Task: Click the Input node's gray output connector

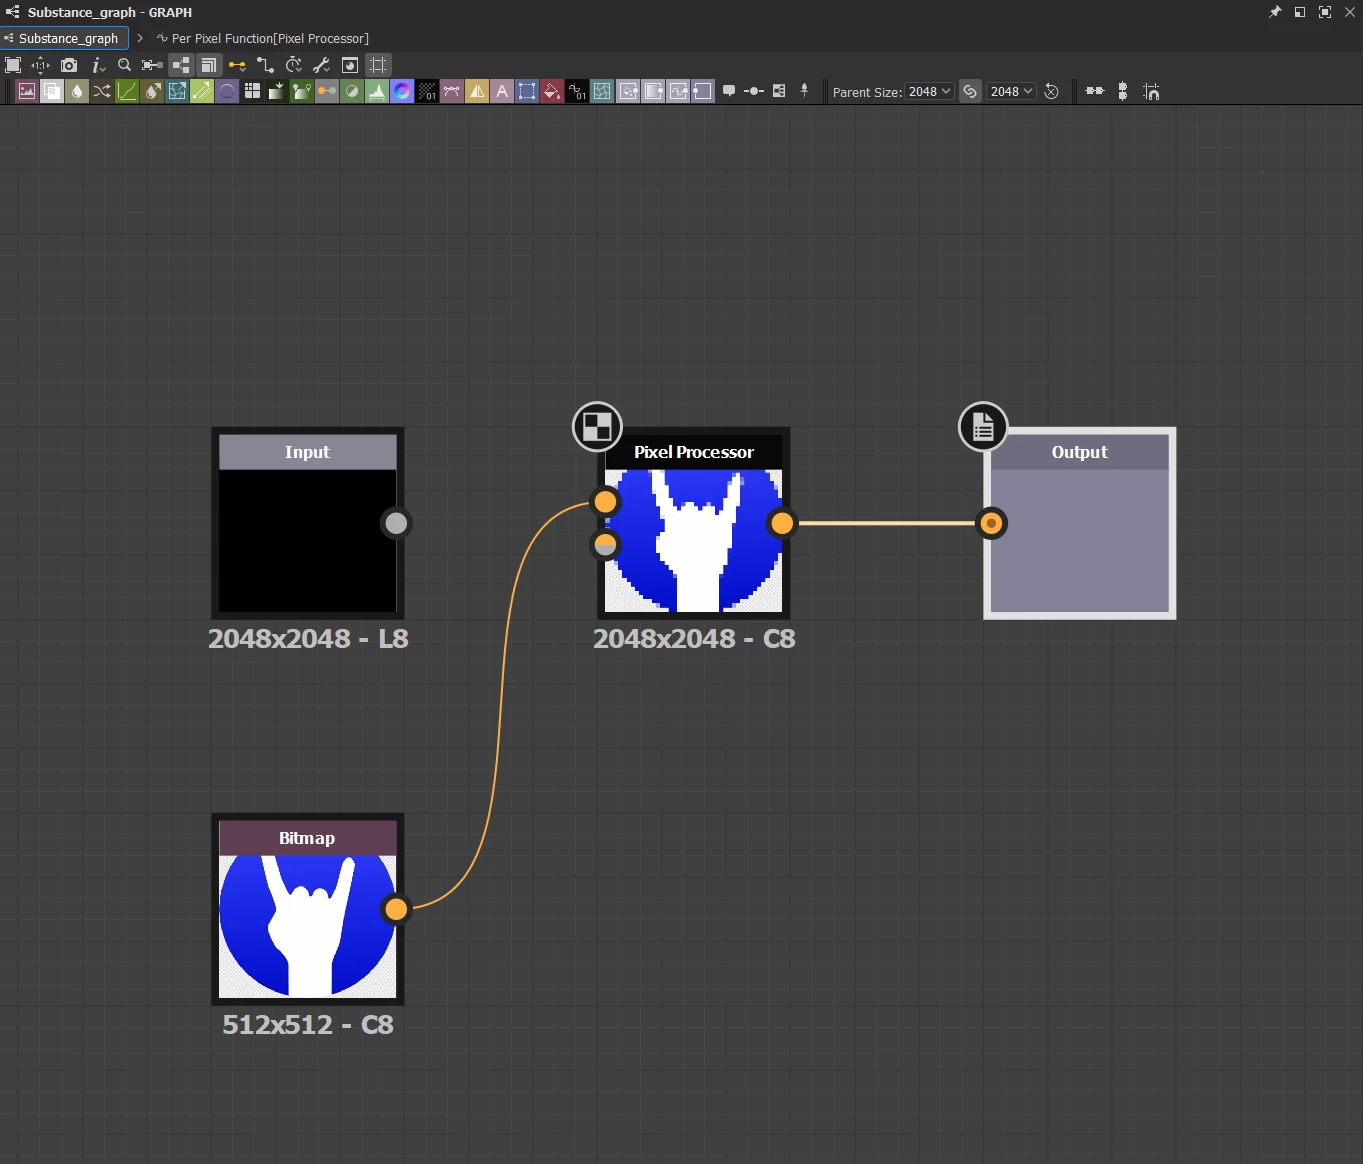Action: coord(396,523)
